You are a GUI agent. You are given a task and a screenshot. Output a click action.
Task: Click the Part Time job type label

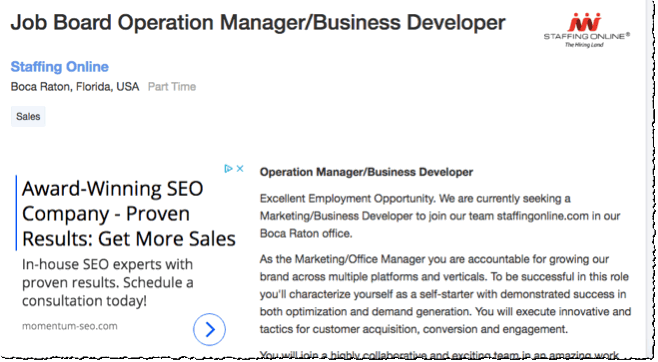pyautogui.click(x=172, y=86)
